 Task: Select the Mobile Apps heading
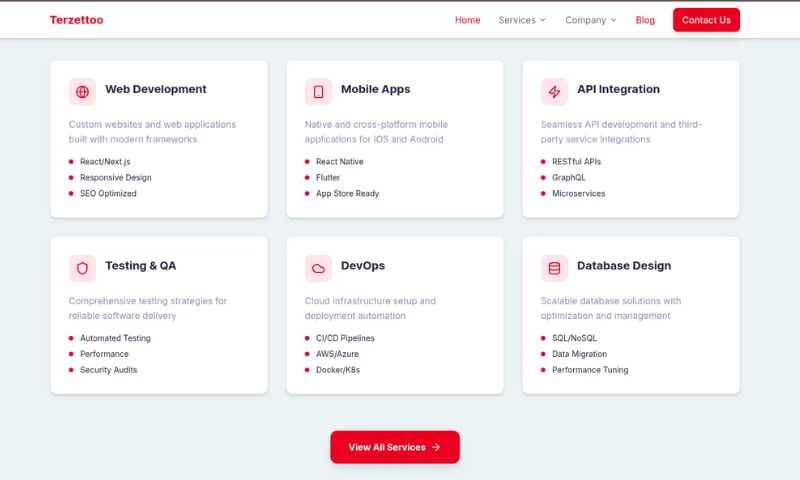click(x=375, y=89)
